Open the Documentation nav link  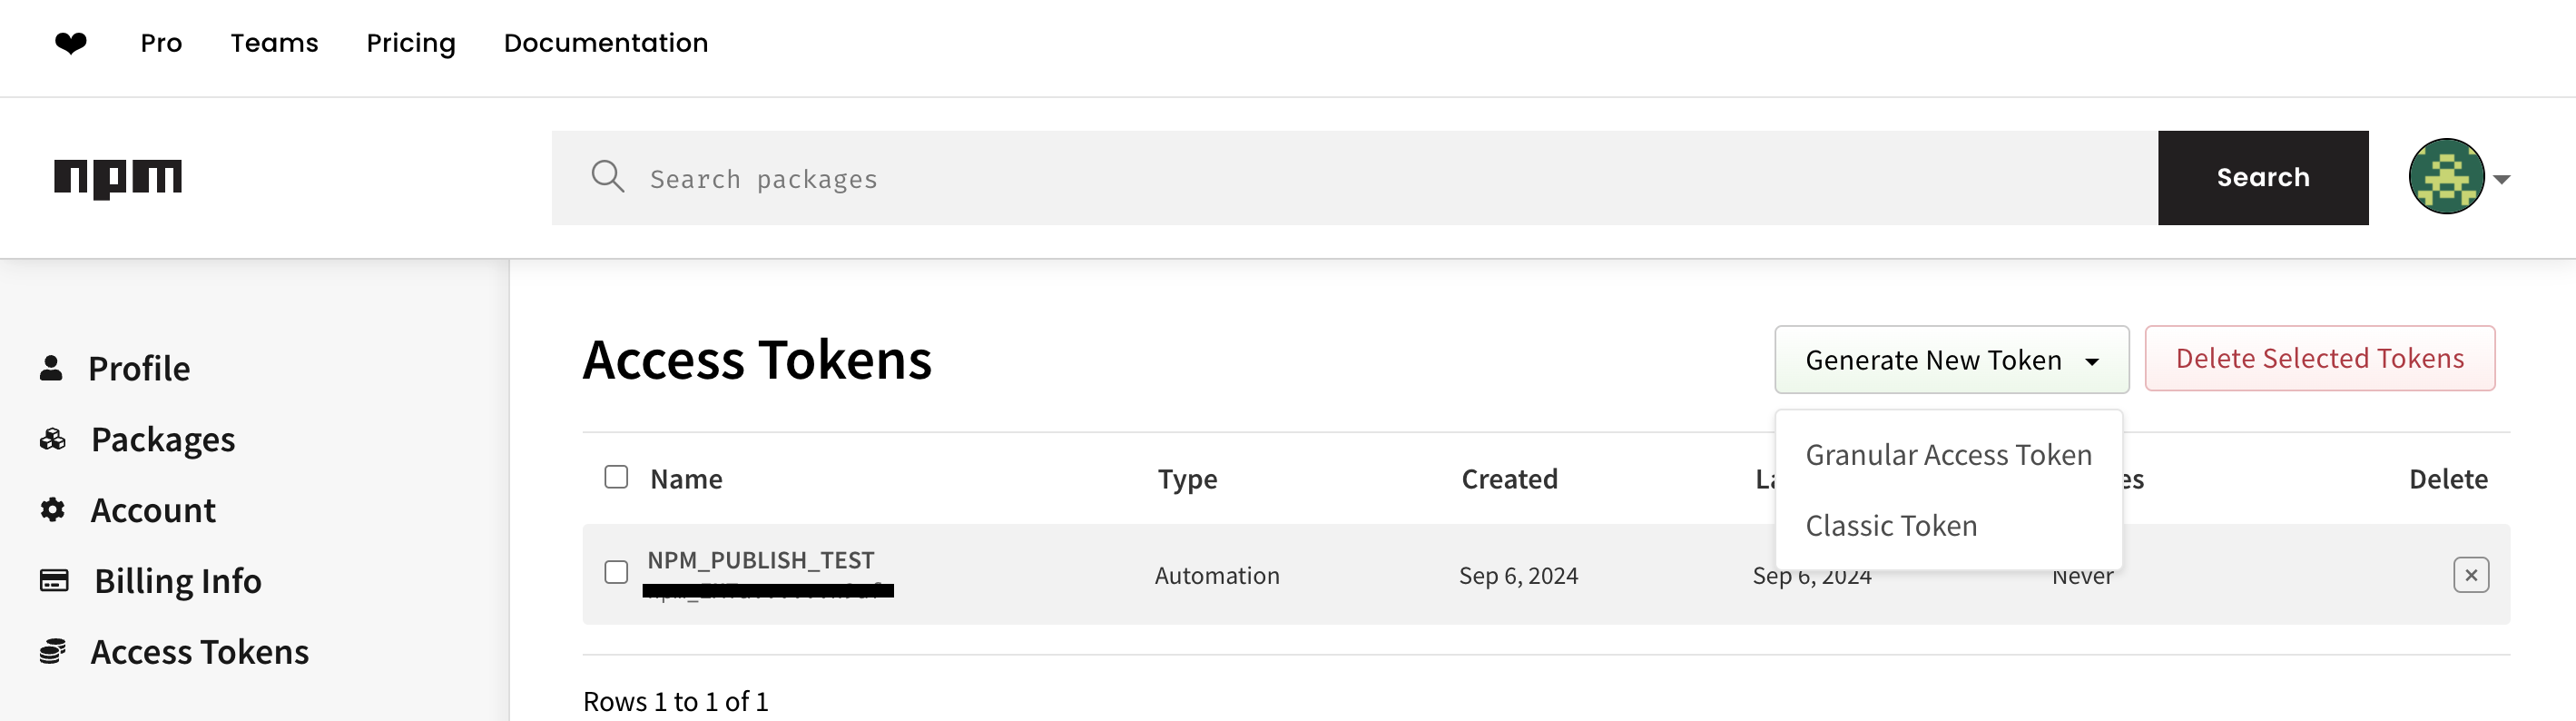(605, 43)
